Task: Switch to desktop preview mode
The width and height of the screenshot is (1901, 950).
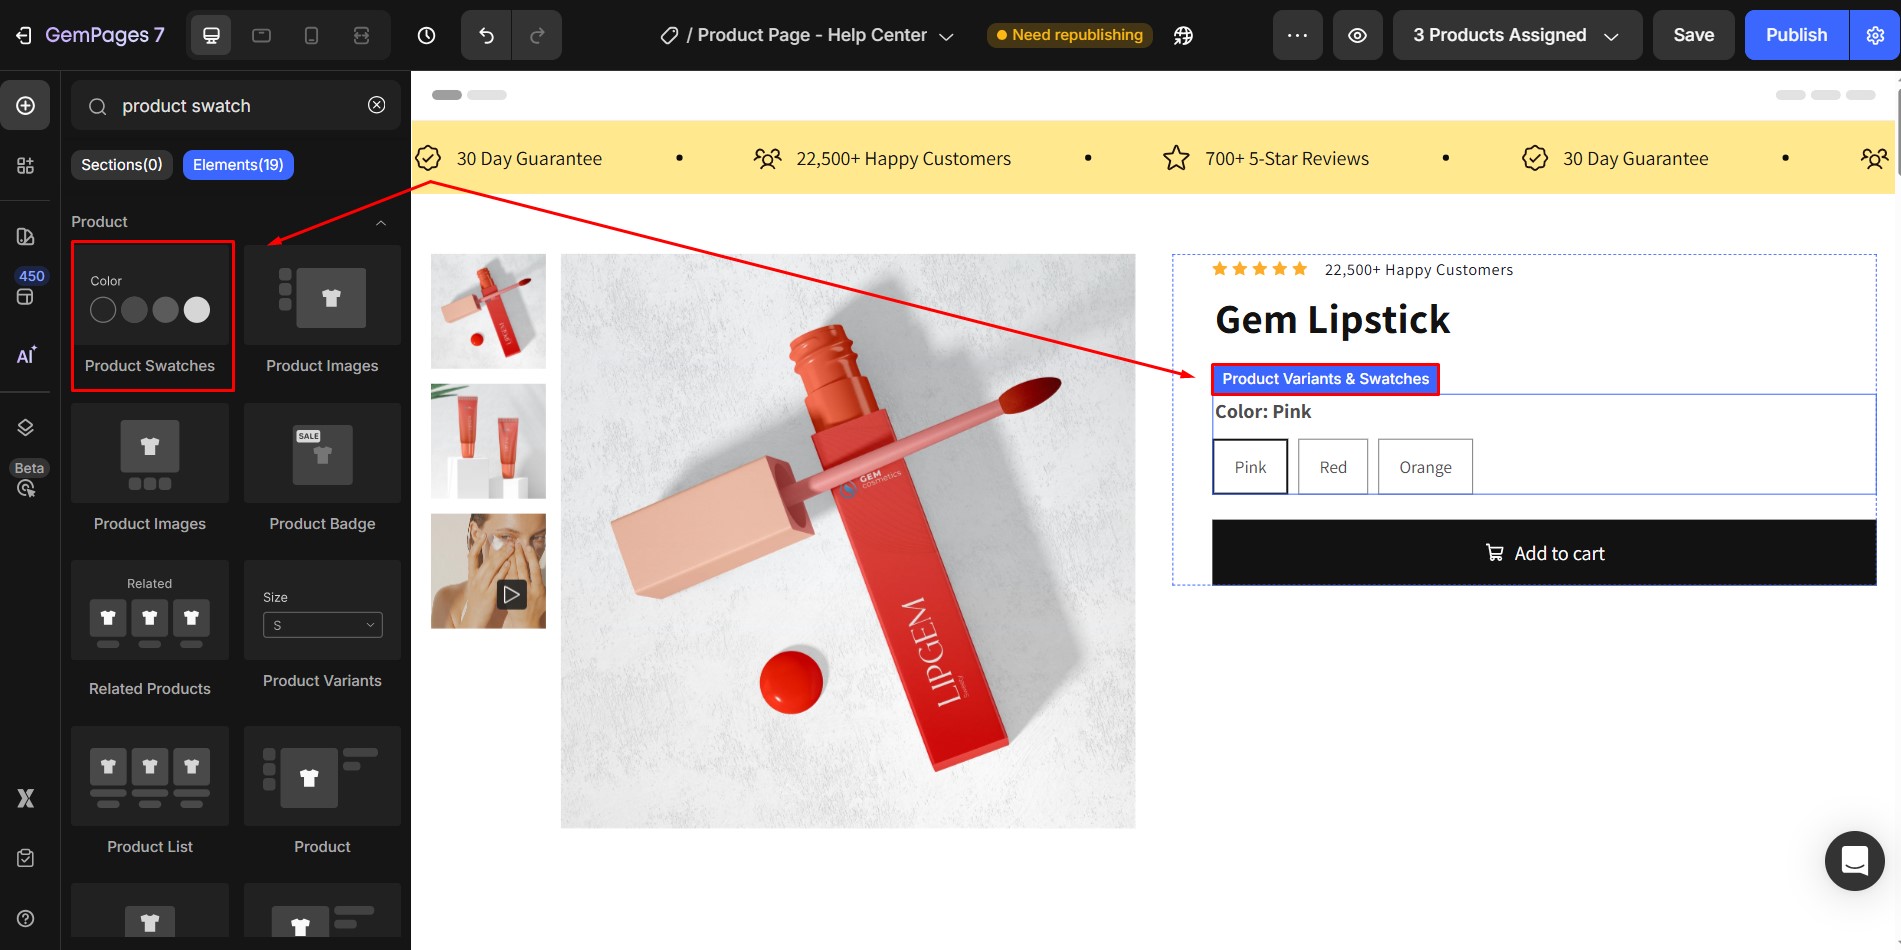Action: [211, 35]
